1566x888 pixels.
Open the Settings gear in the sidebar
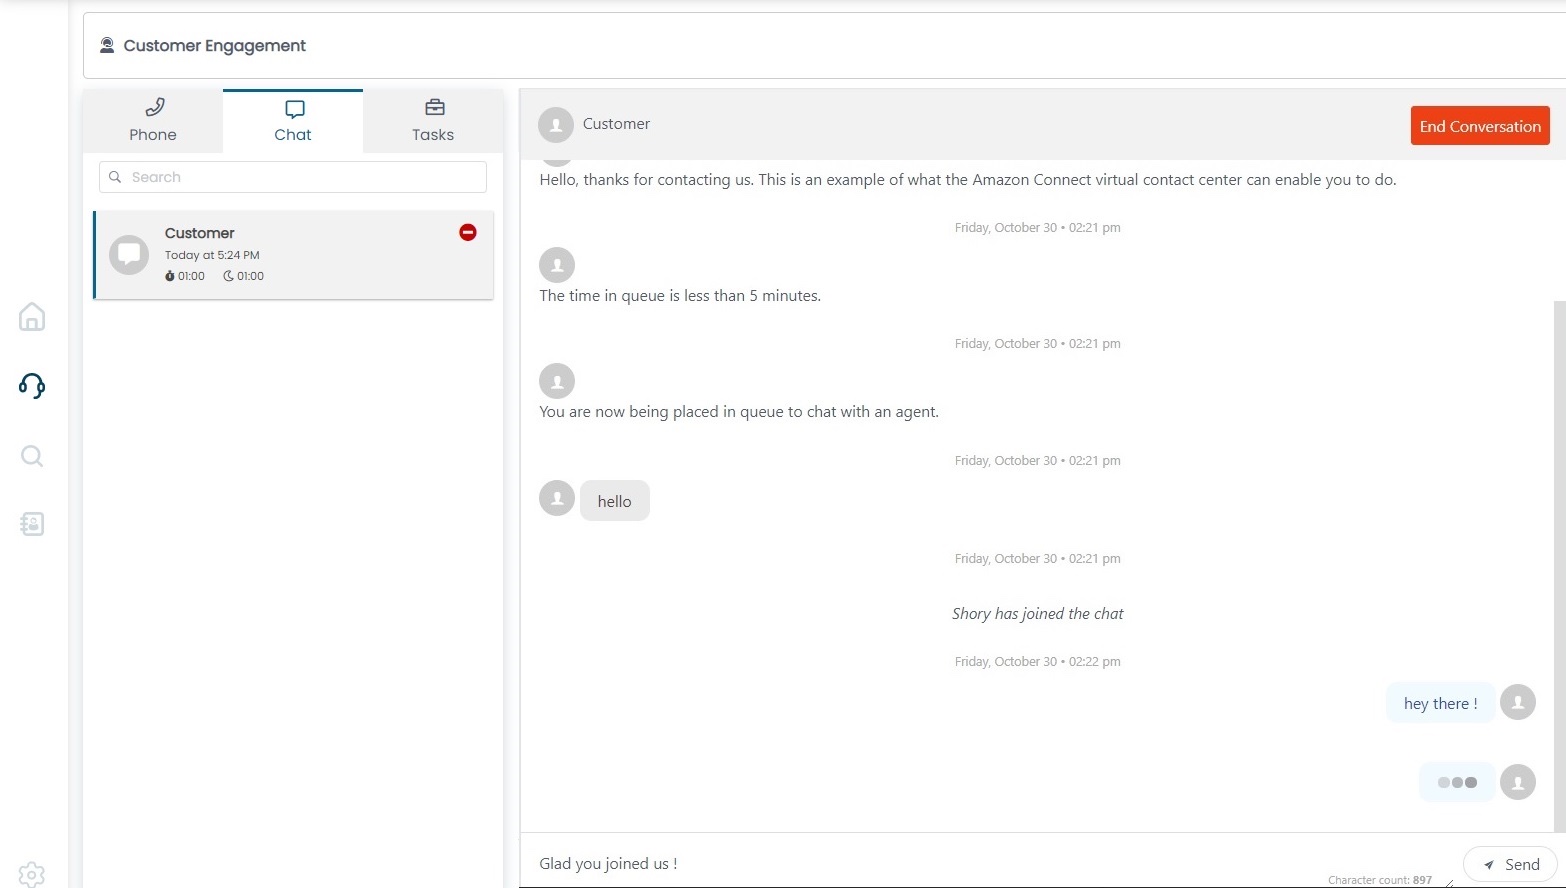click(32, 874)
